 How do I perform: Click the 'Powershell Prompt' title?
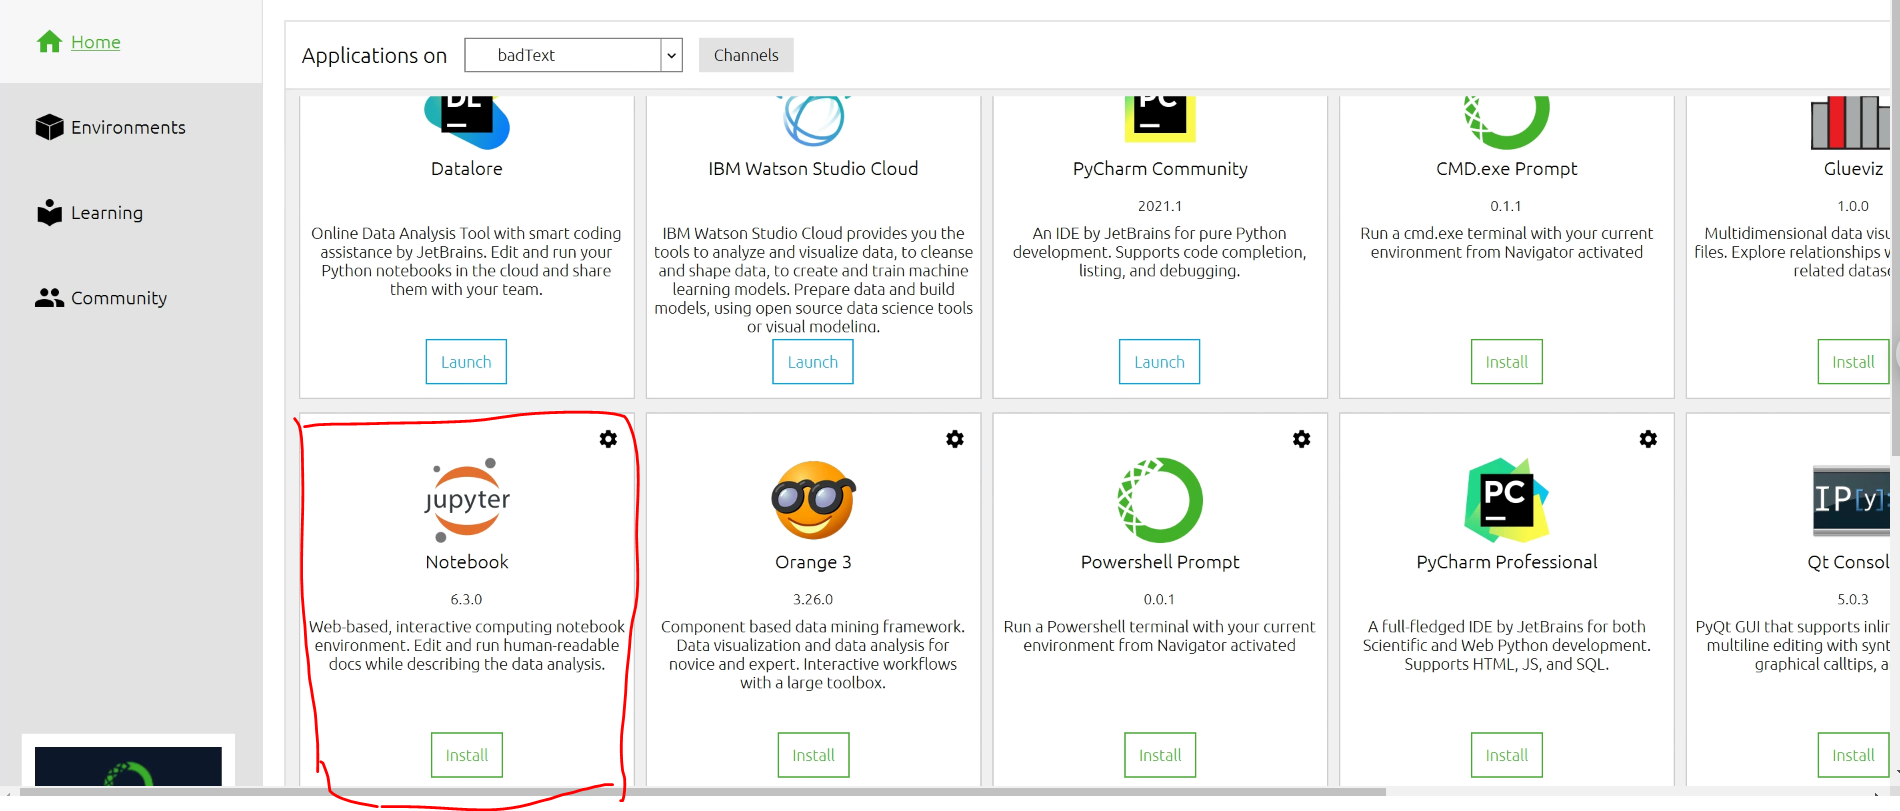pyautogui.click(x=1160, y=562)
